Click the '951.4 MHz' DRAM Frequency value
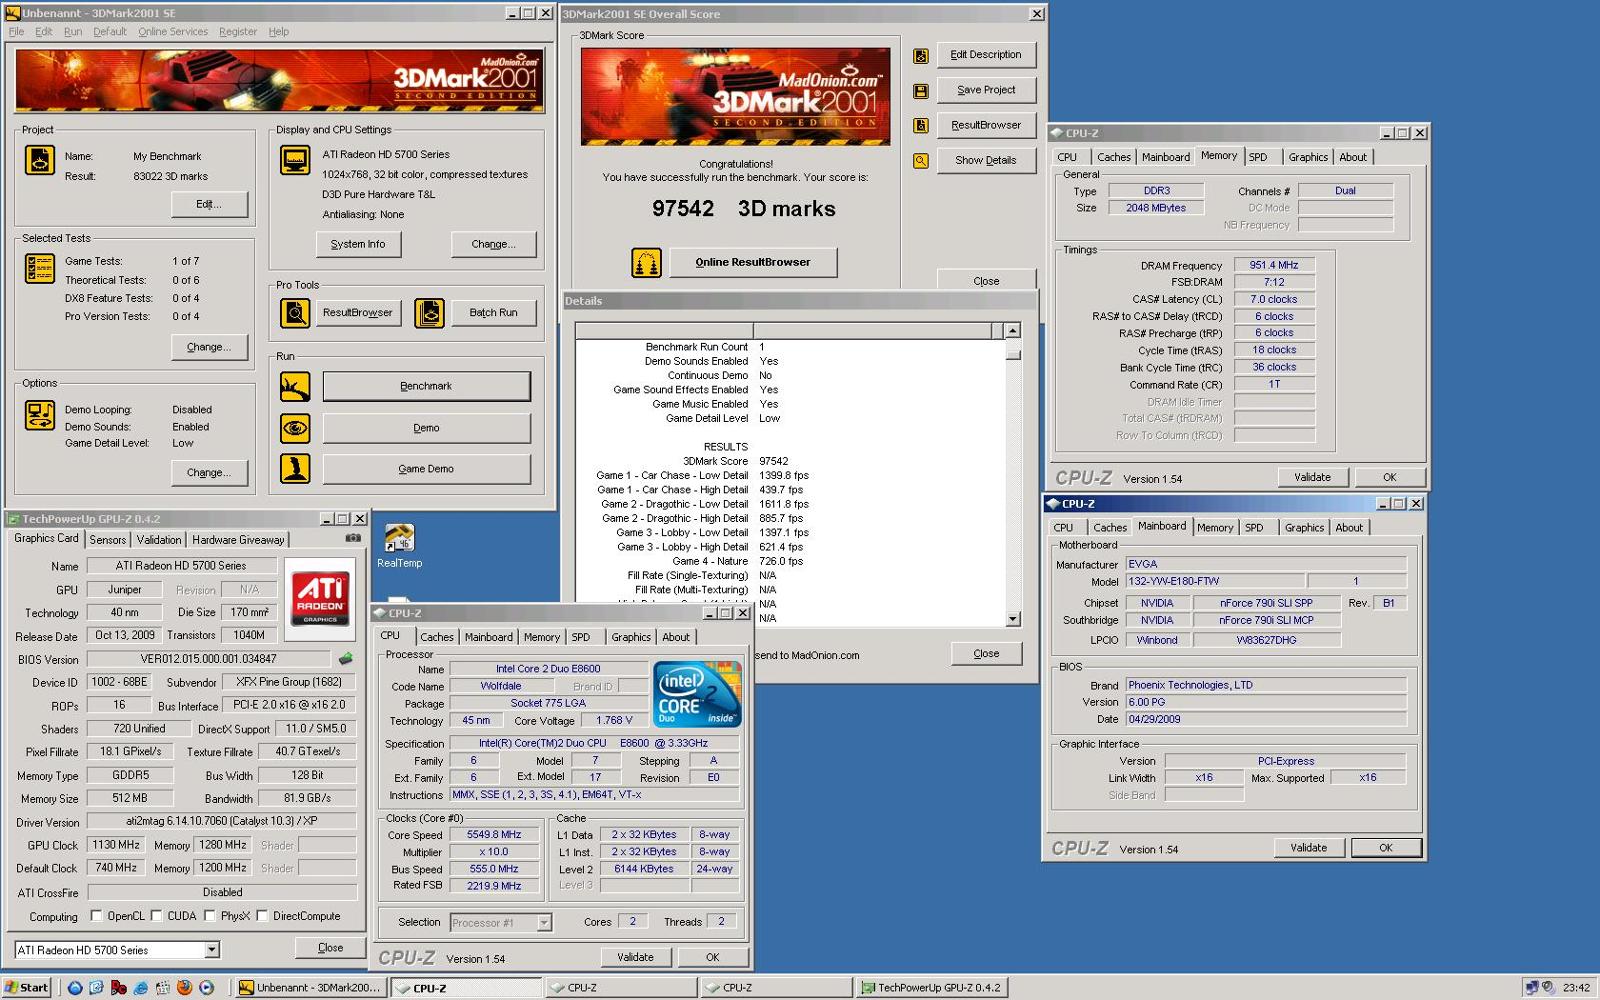 point(1274,265)
